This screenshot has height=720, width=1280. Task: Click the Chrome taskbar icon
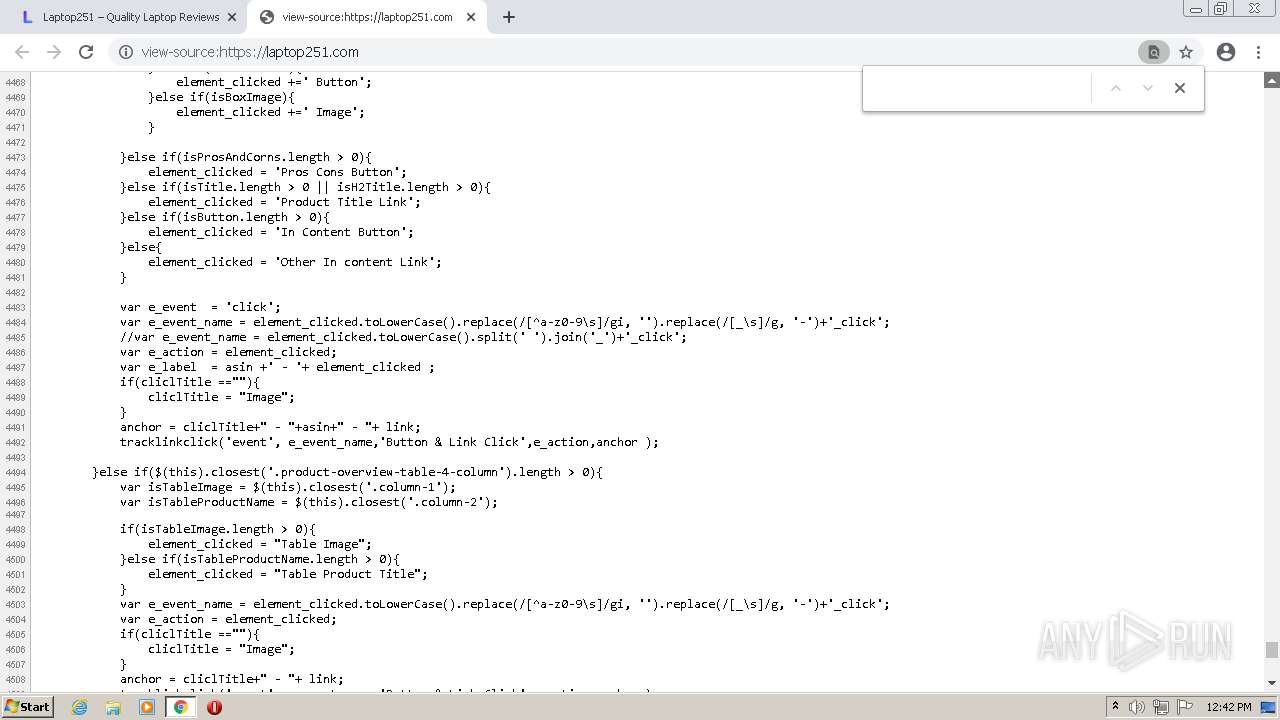180,707
